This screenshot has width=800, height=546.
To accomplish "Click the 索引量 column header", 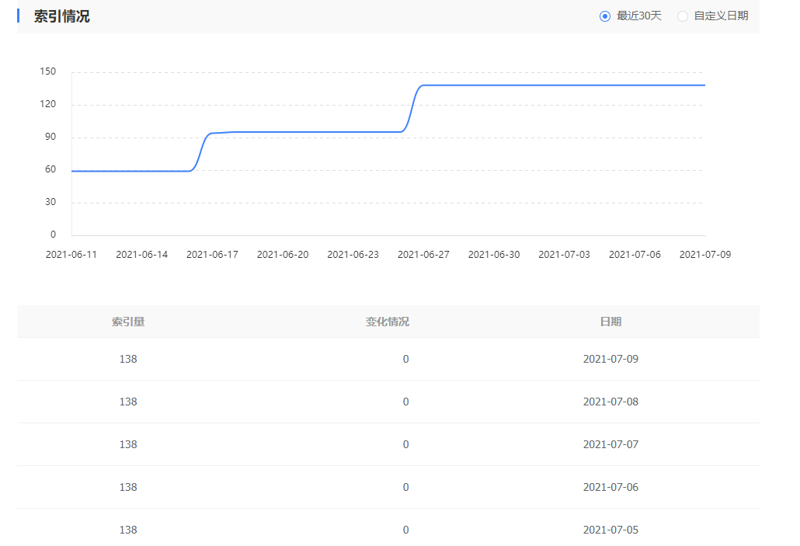I will (128, 321).
